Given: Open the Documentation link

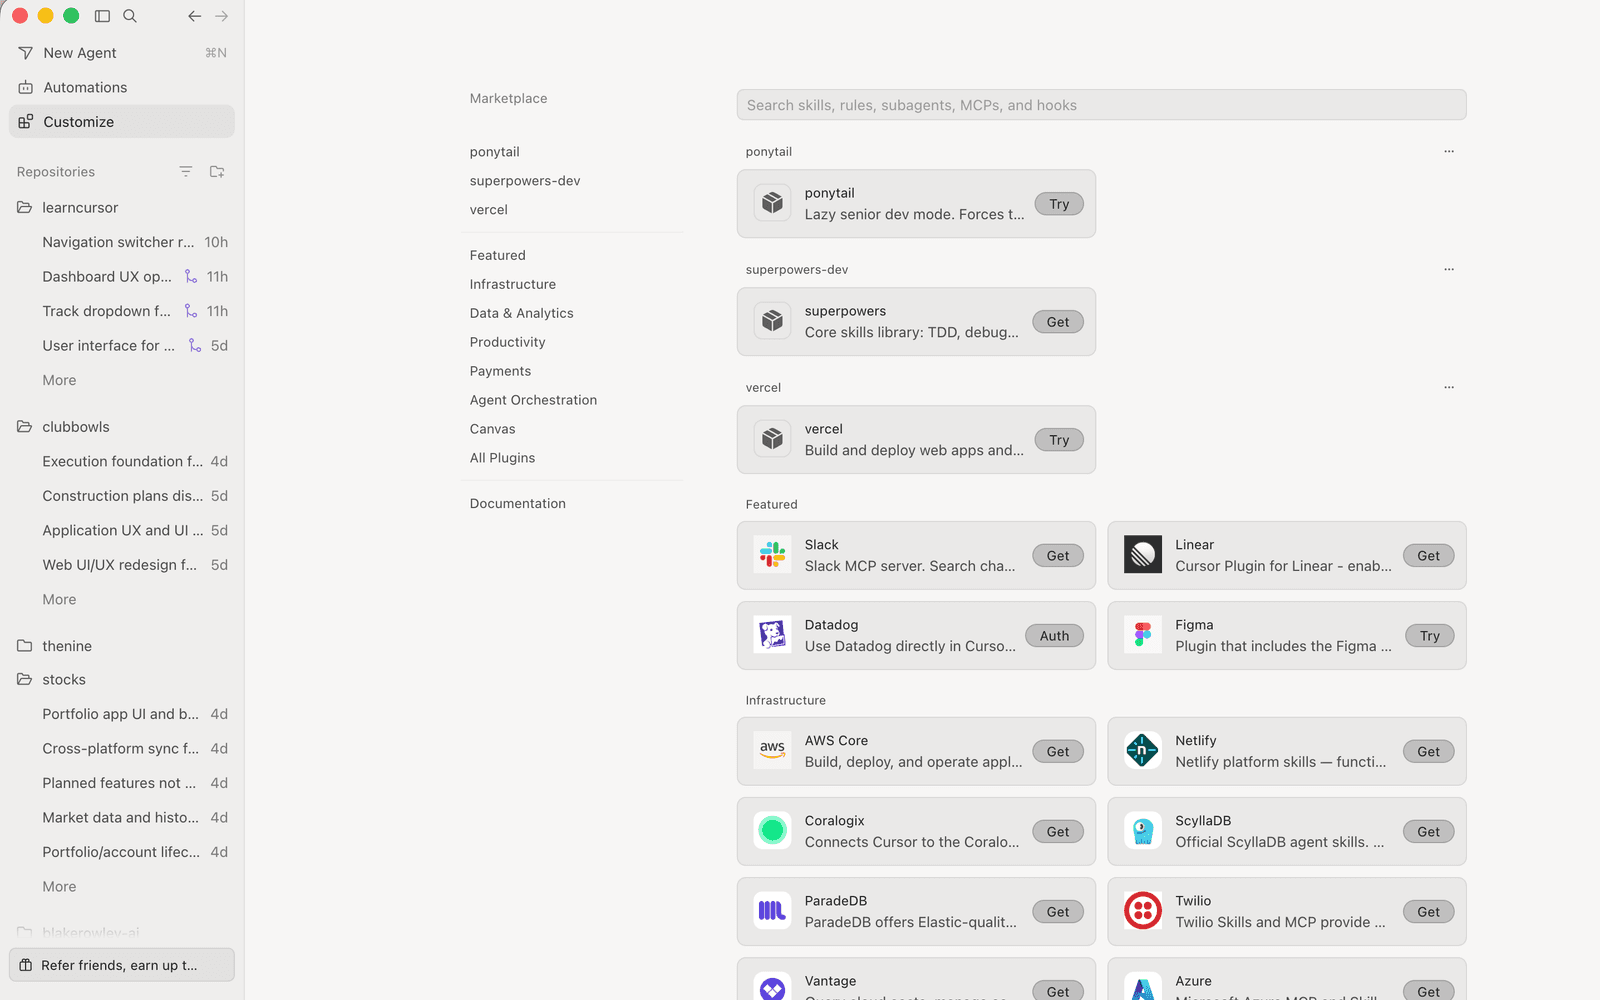Looking at the screenshot, I should pos(518,504).
